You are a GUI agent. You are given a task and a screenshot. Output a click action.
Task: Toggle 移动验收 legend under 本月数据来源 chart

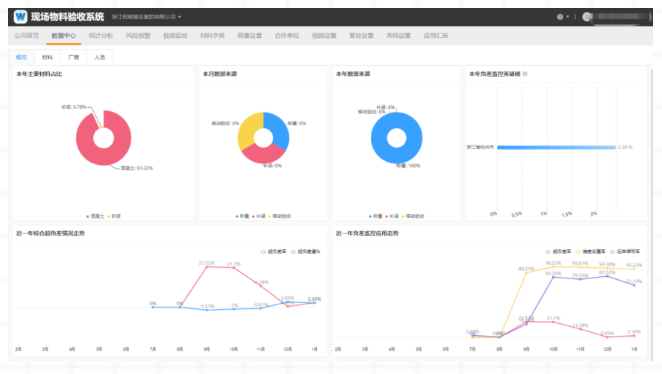coord(279,216)
